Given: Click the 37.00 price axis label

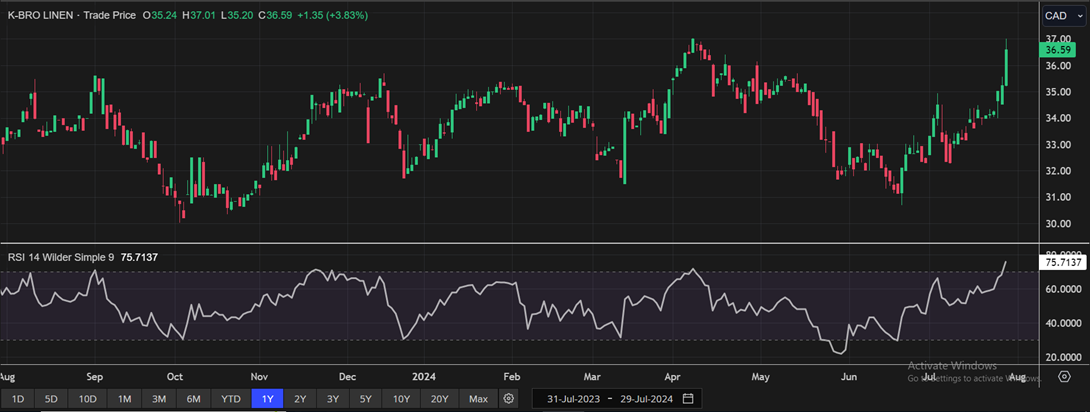Looking at the screenshot, I should [x=1057, y=39].
